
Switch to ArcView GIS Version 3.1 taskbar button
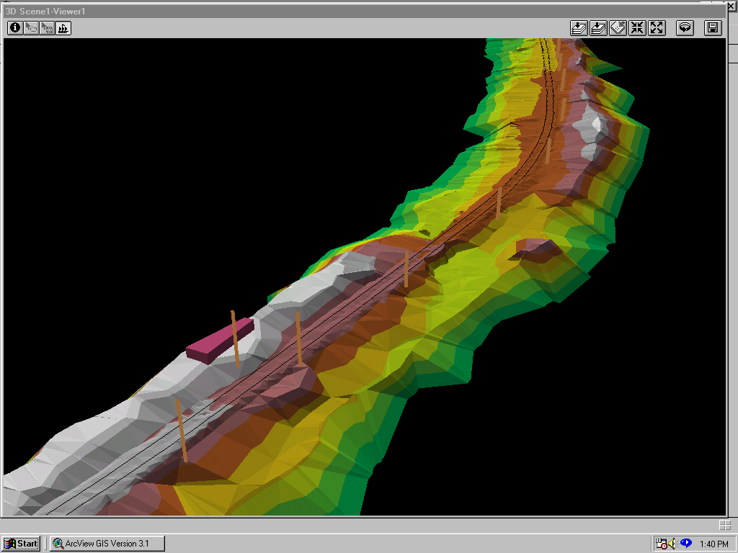pos(107,544)
